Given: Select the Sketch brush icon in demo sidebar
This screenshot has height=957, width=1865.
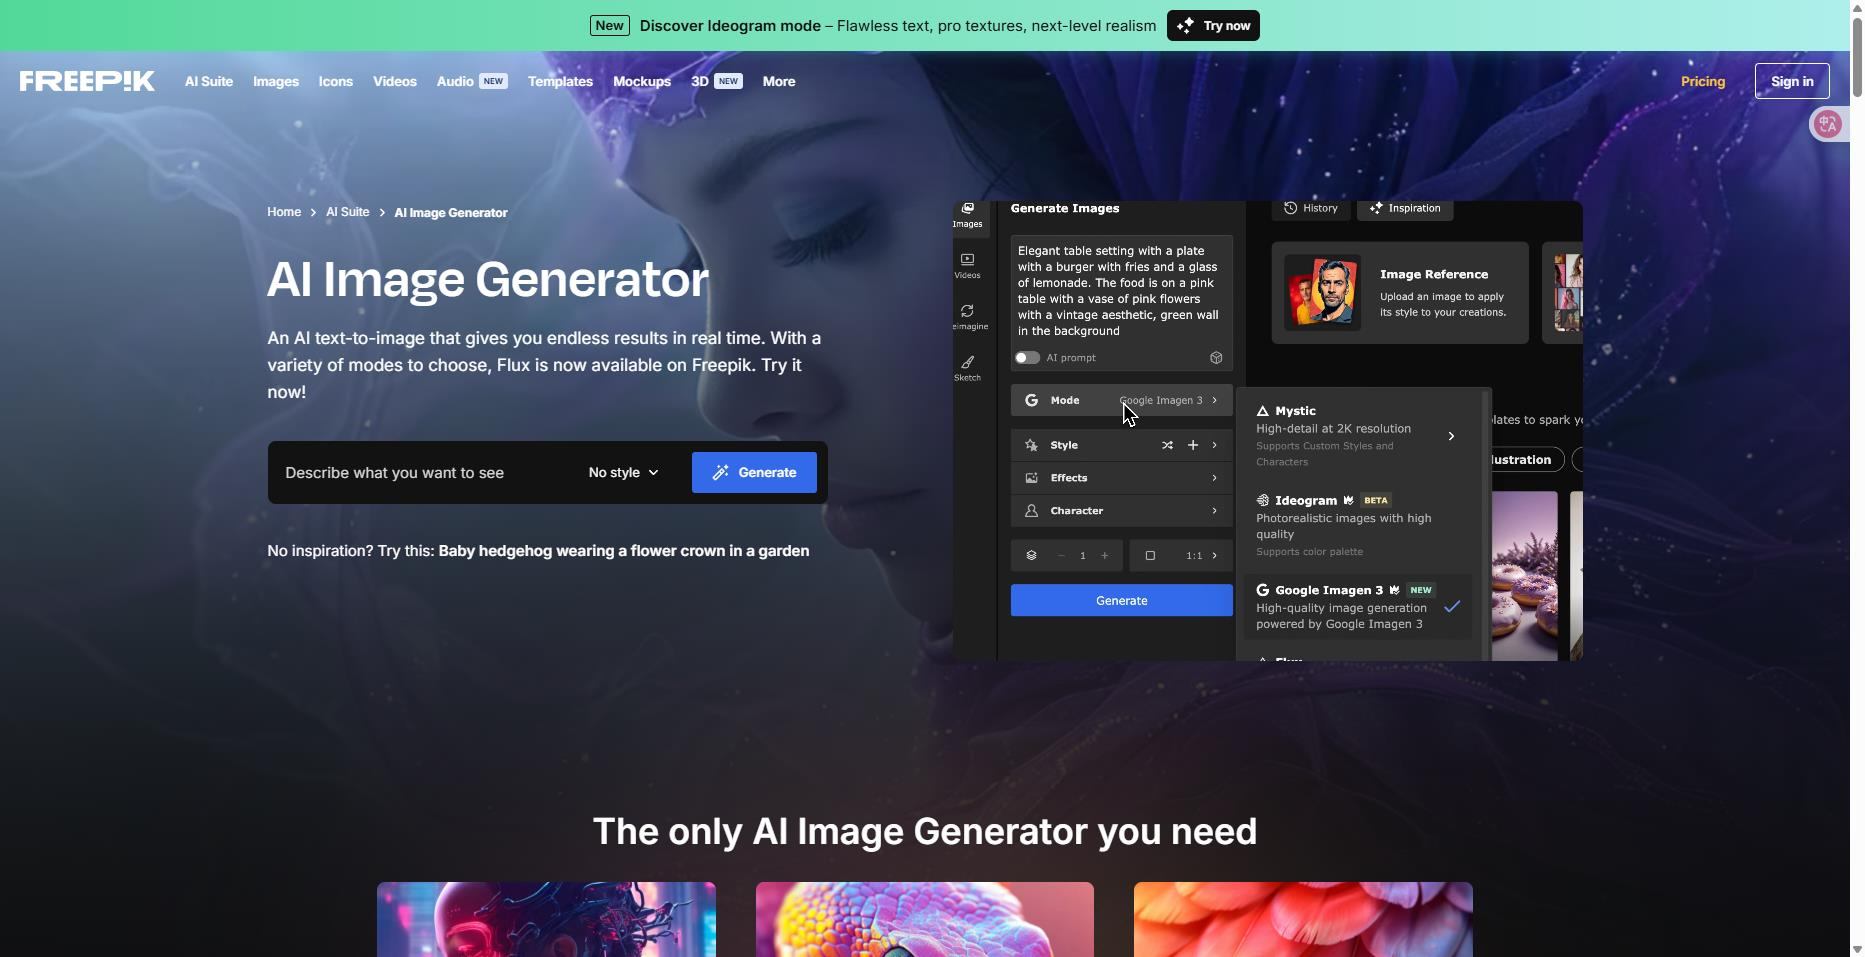Looking at the screenshot, I should (x=967, y=362).
